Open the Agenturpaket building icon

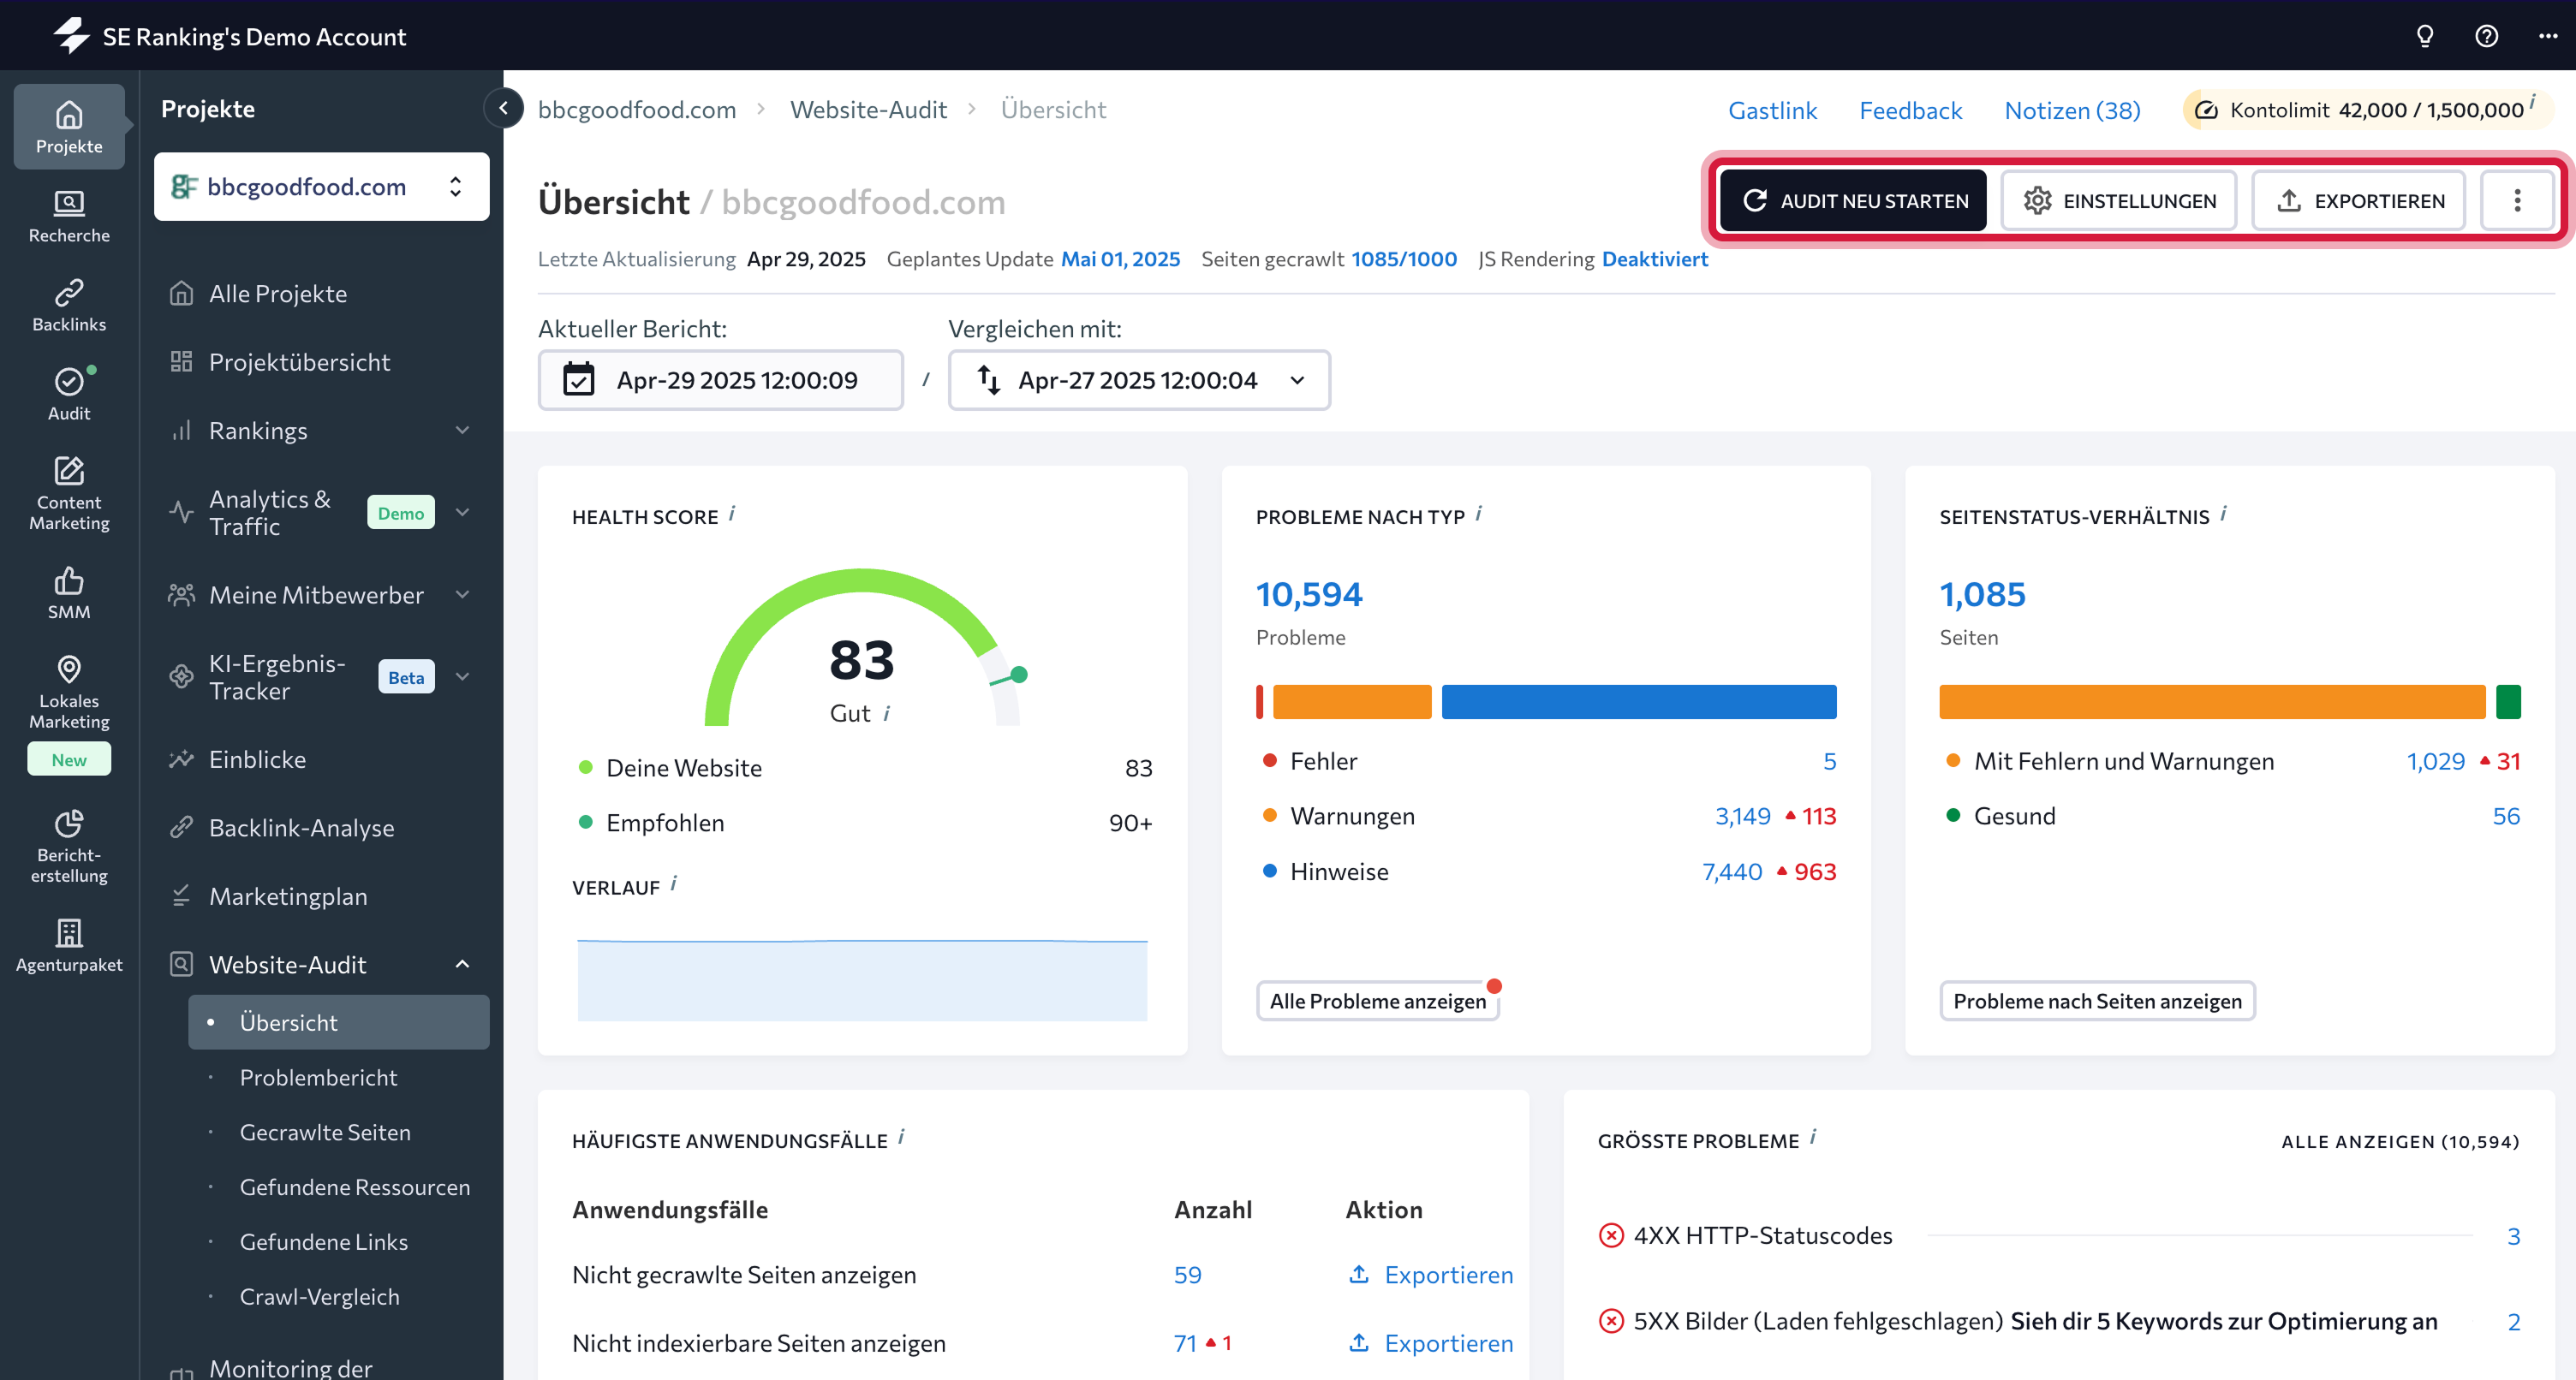(69, 945)
